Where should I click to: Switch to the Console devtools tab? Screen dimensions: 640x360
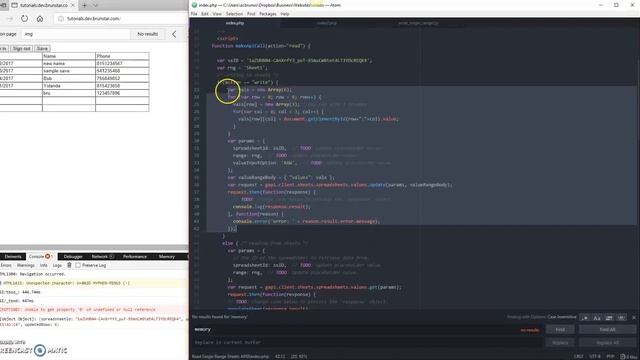click(x=41, y=256)
